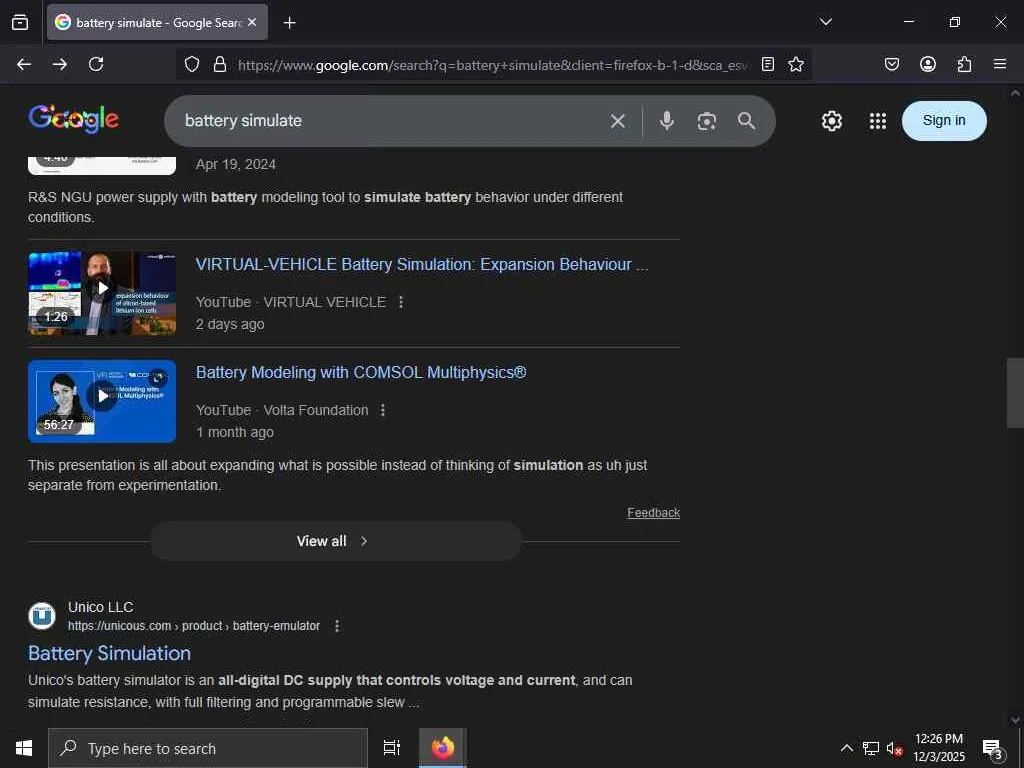This screenshot has width=1024, height=768.
Task: Open more options for the Unico result
Action: pyautogui.click(x=337, y=626)
